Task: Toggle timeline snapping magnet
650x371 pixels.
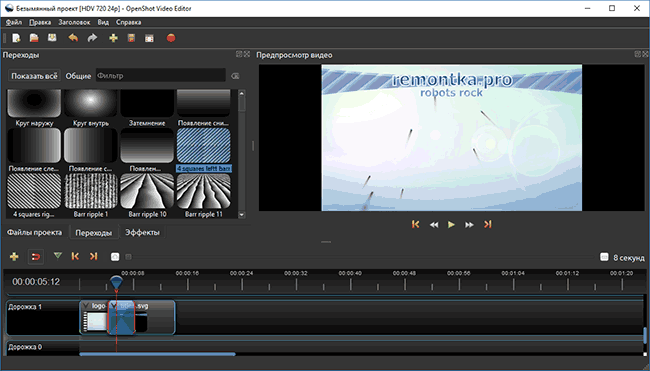Action: coord(36,257)
